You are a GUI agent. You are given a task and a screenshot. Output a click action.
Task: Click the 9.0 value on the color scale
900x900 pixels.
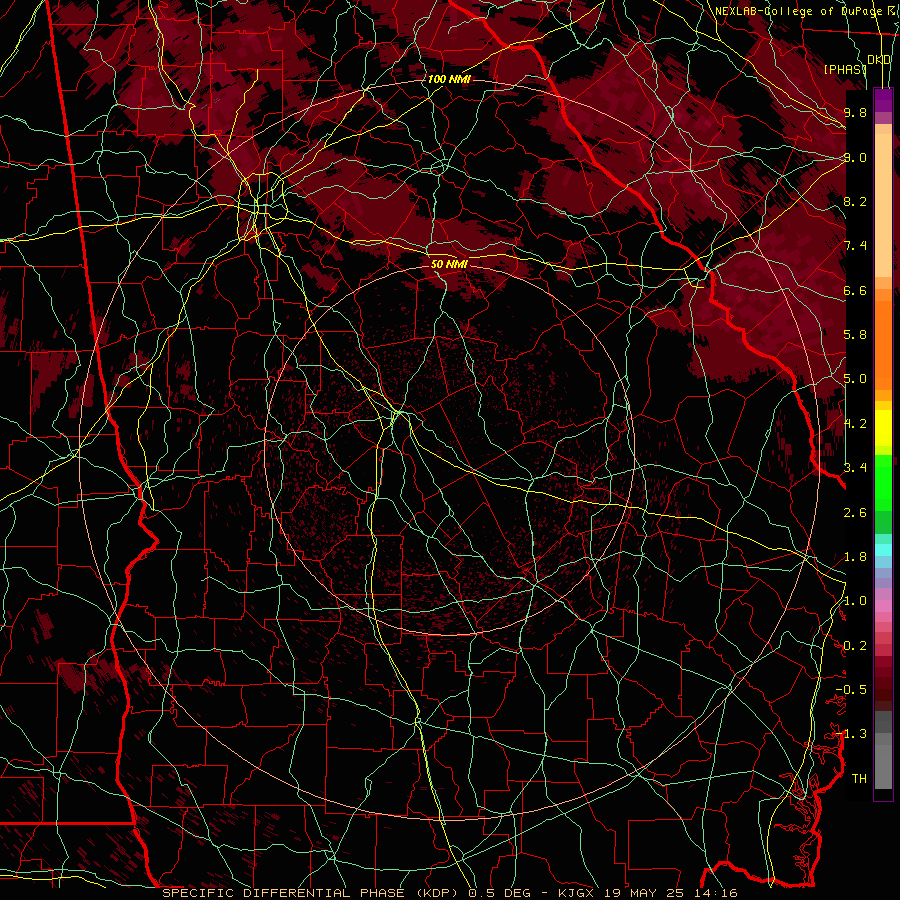pyautogui.click(x=855, y=157)
